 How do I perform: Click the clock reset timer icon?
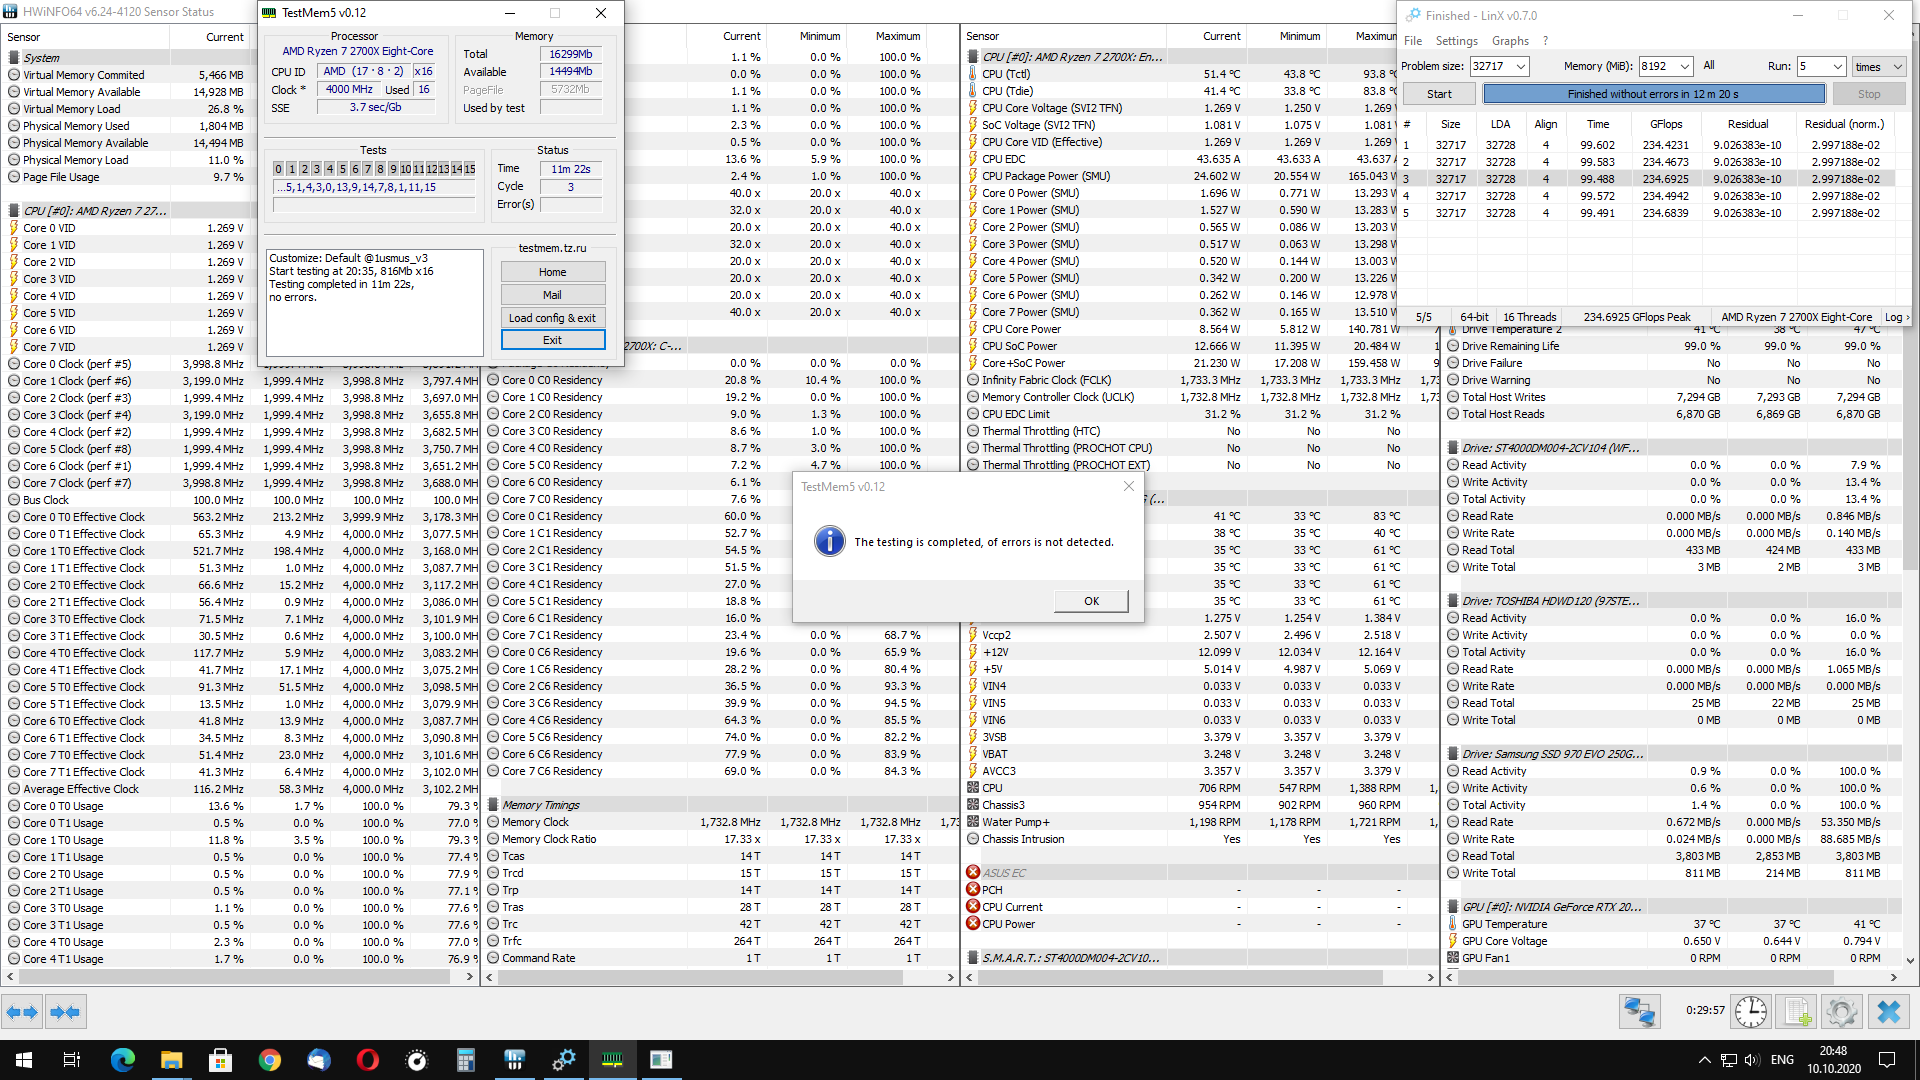(x=1750, y=1012)
